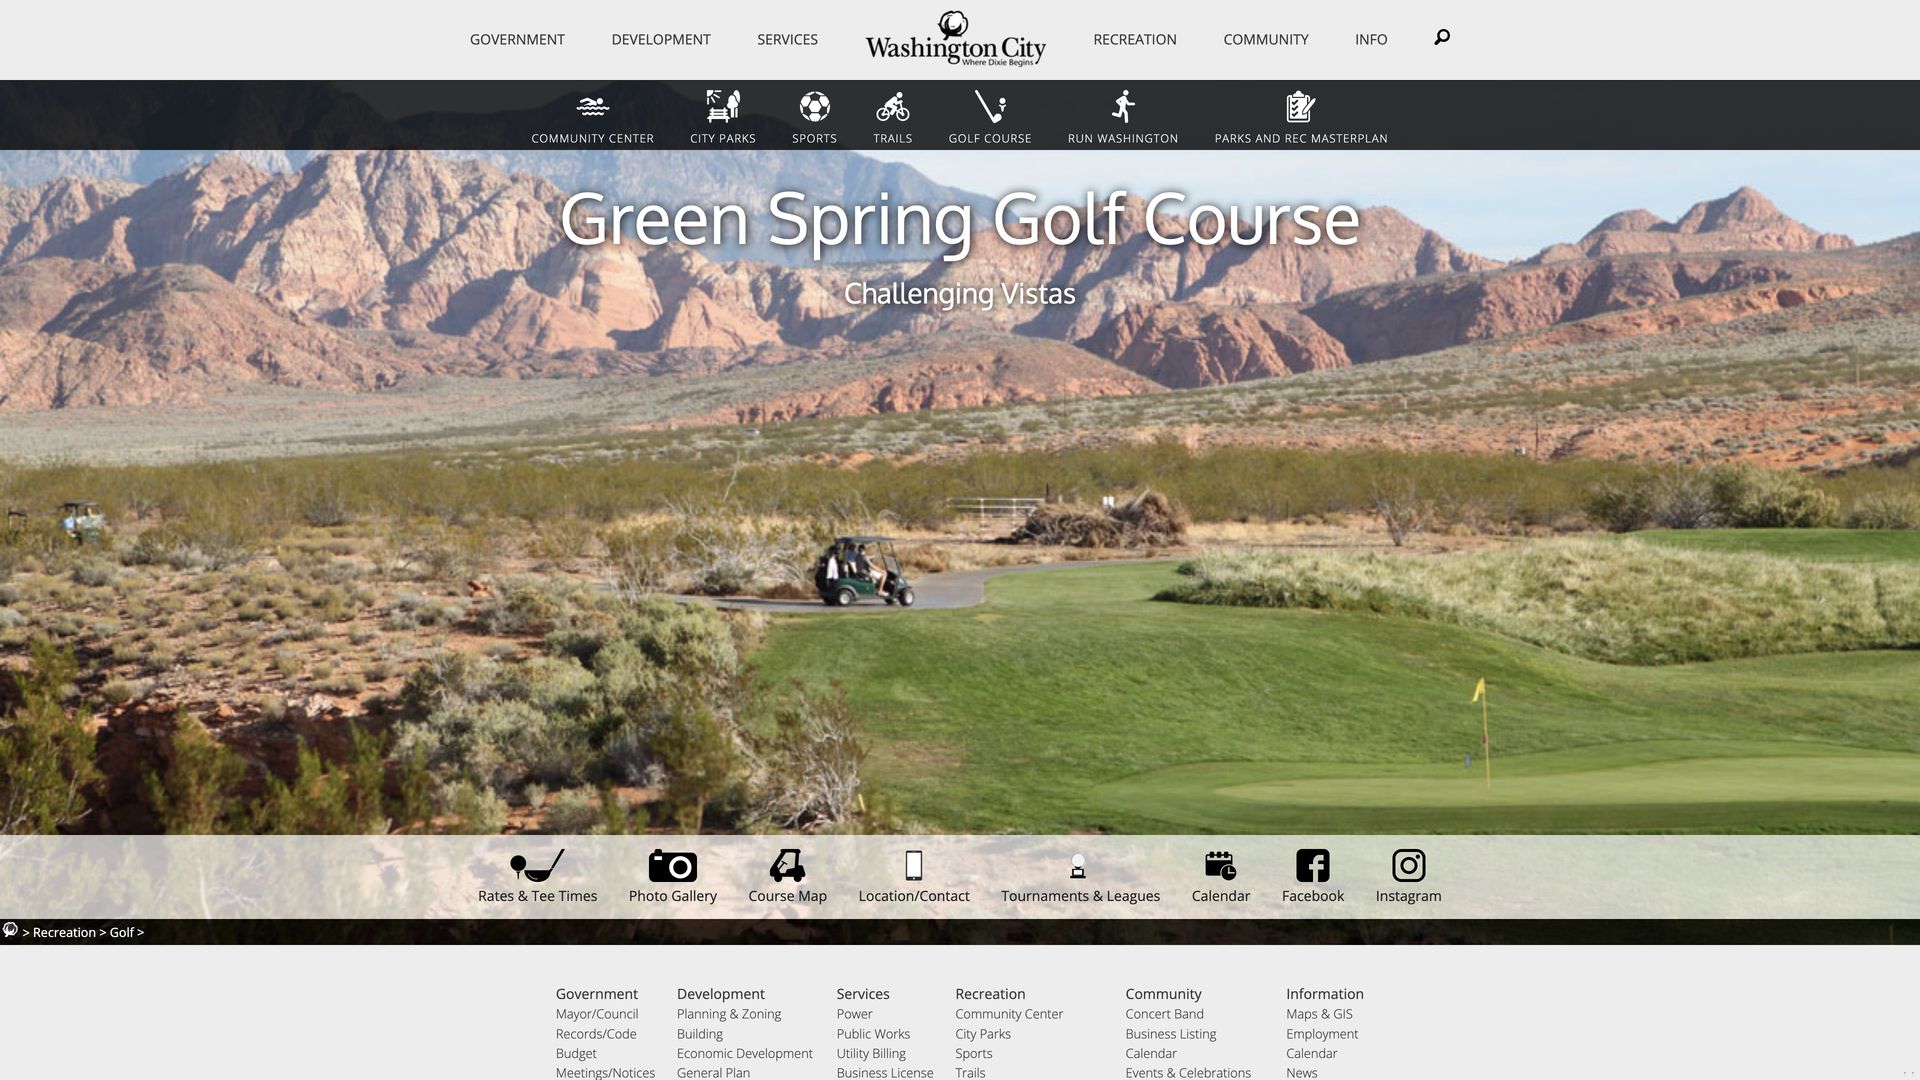Open the Mayor/Council footer link
The image size is (1920, 1080).
[596, 1014]
